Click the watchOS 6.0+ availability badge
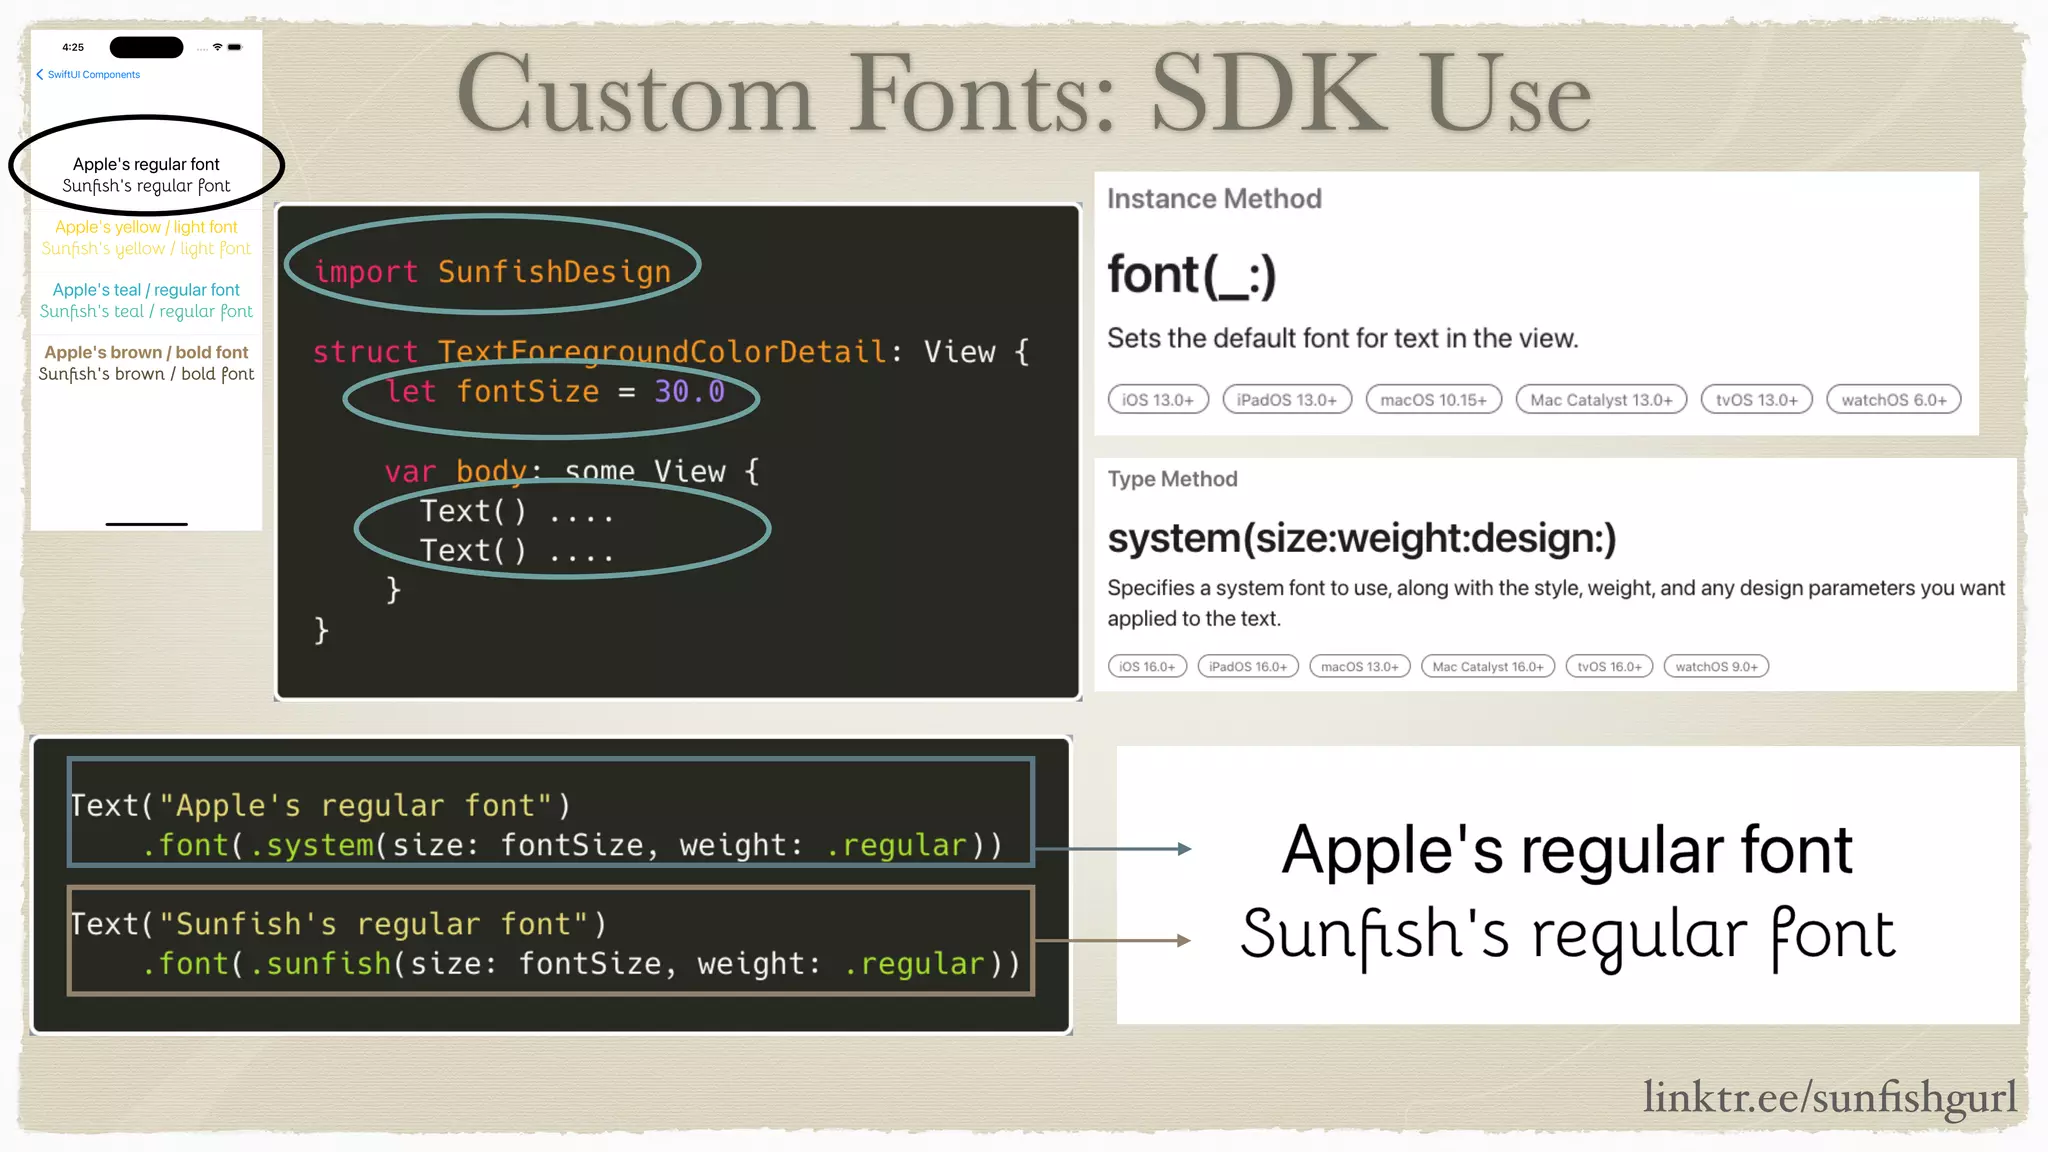This screenshot has width=2048, height=1152. (1894, 400)
